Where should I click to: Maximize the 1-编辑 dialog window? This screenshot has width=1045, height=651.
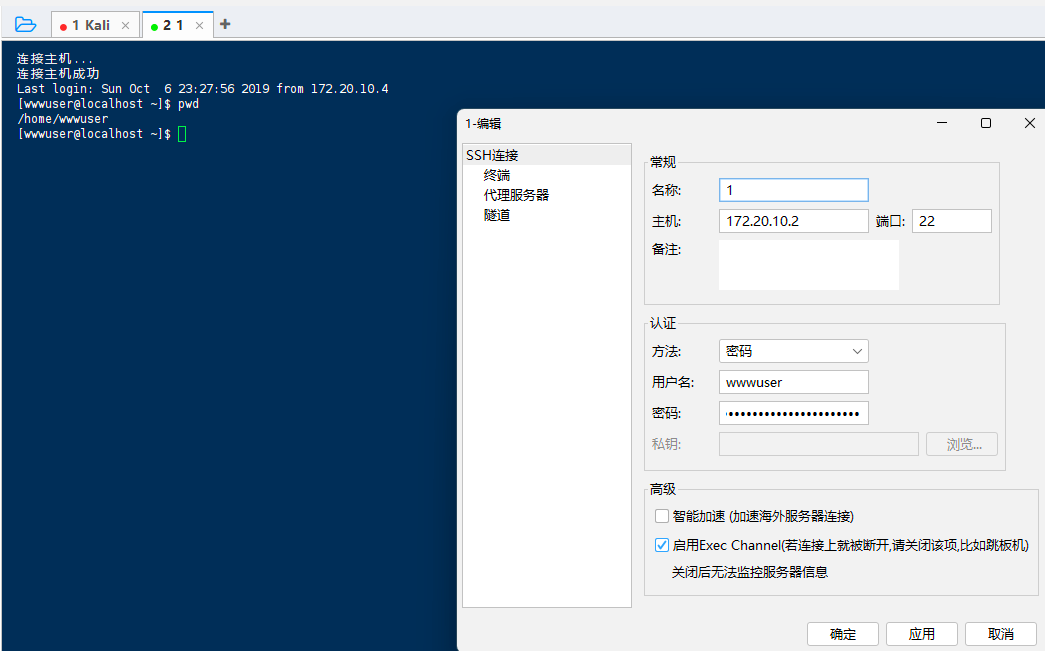(986, 123)
